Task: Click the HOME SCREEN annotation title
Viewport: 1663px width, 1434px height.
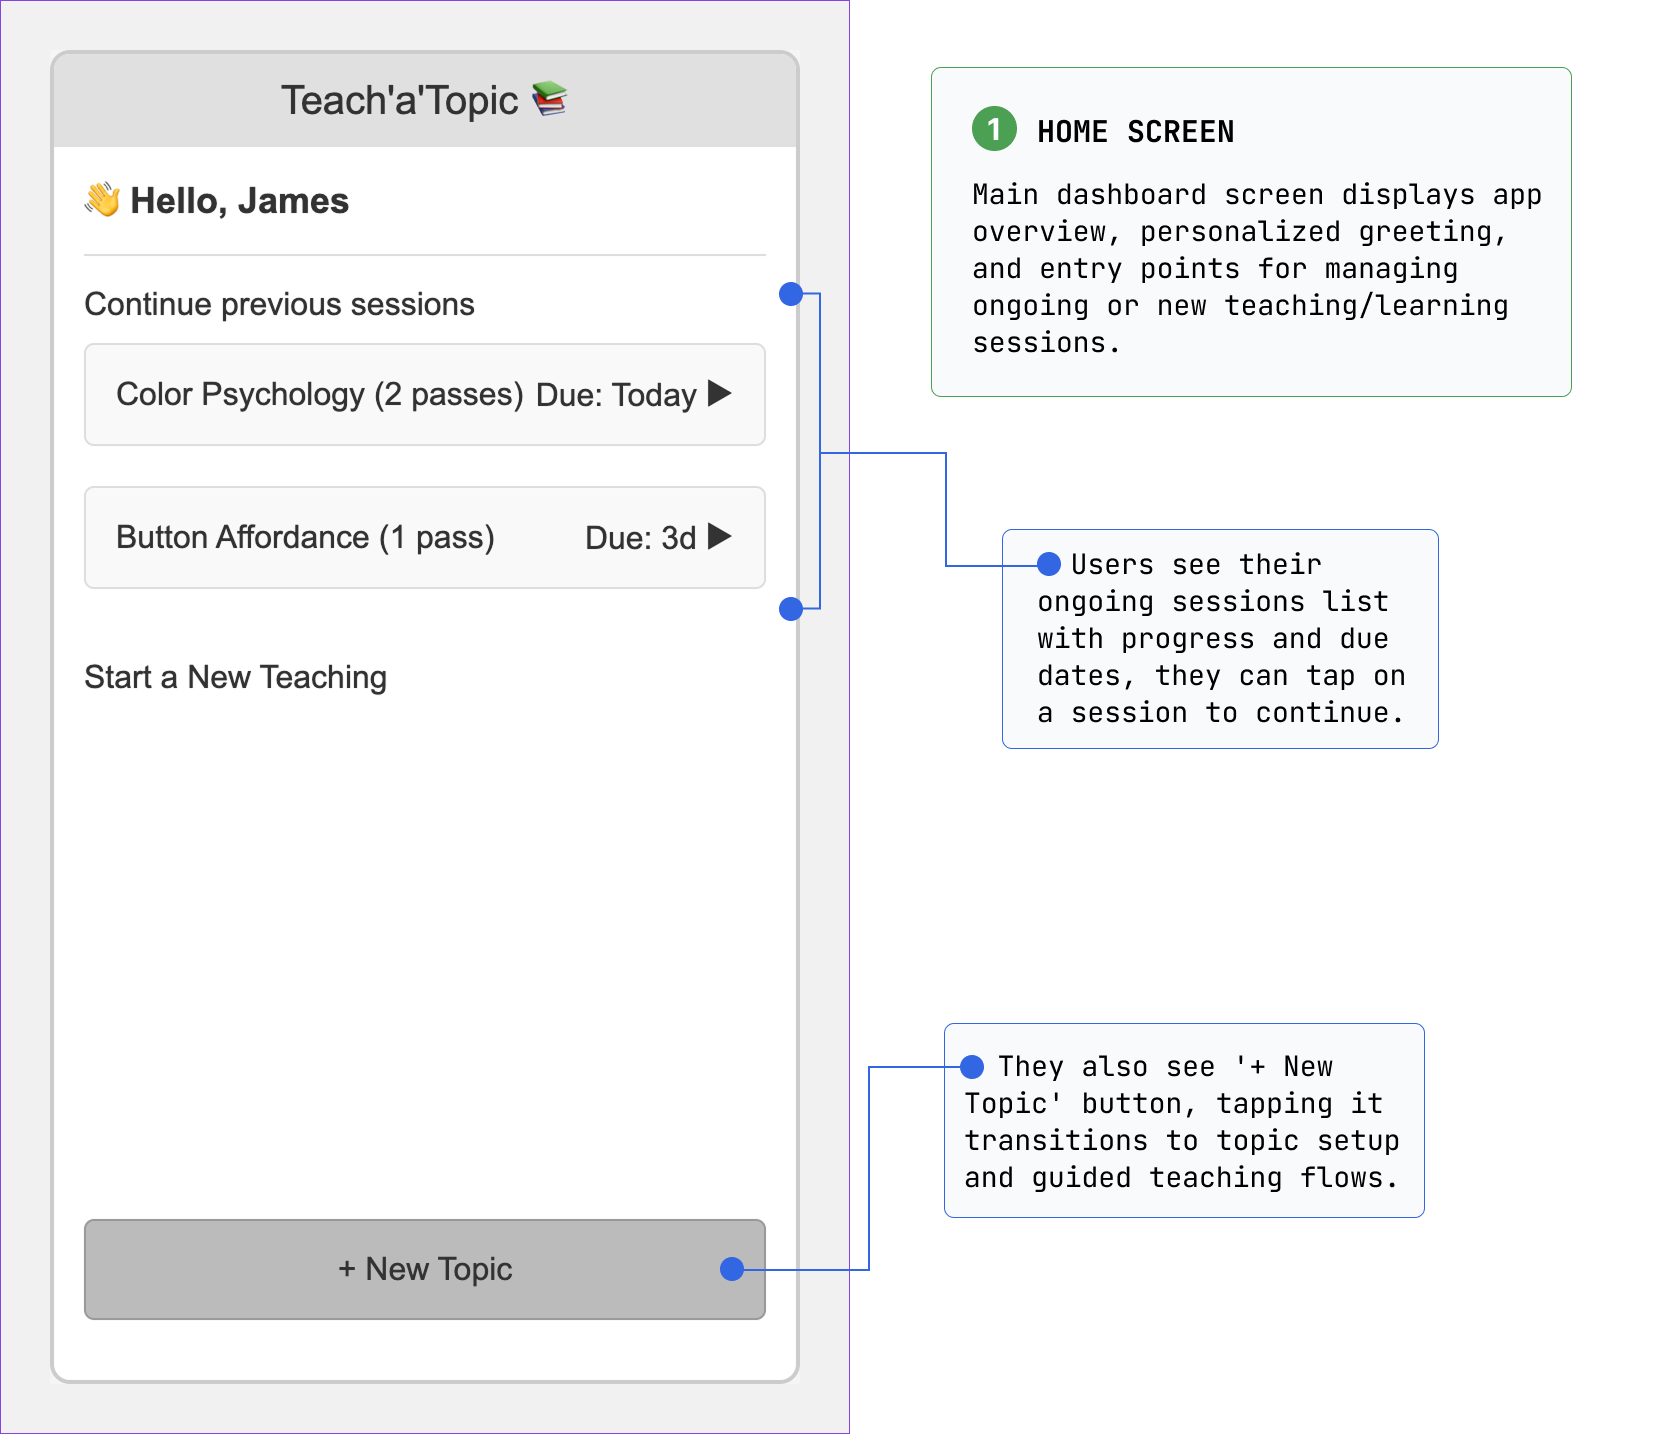Action: (1135, 132)
